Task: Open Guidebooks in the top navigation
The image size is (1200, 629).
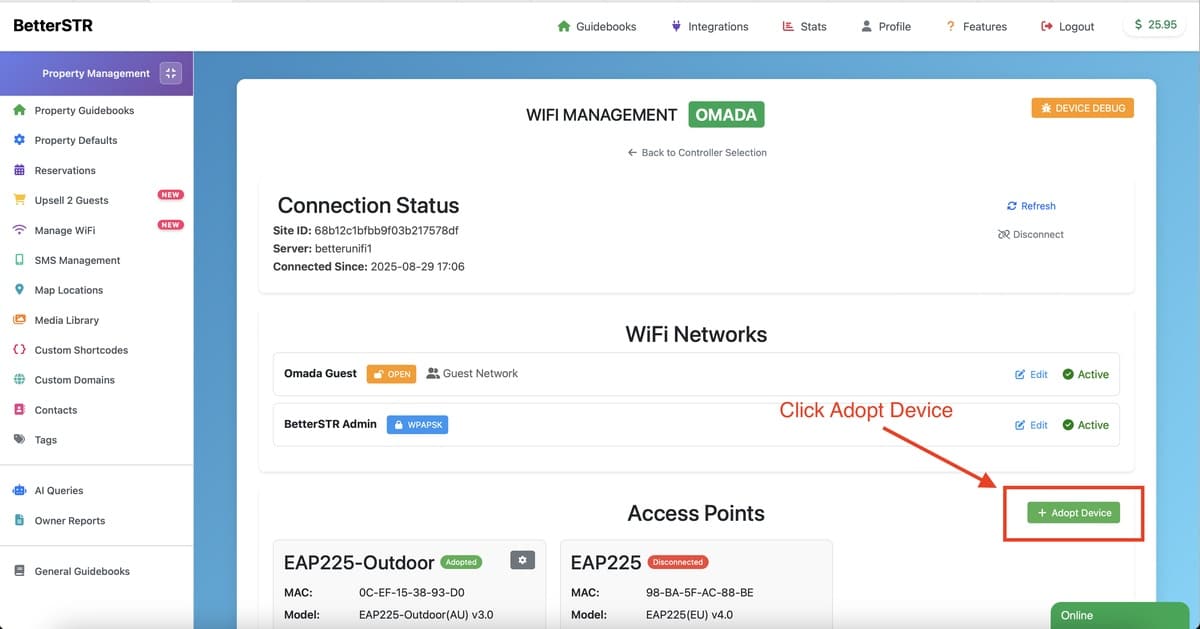Action: point(597,26)
